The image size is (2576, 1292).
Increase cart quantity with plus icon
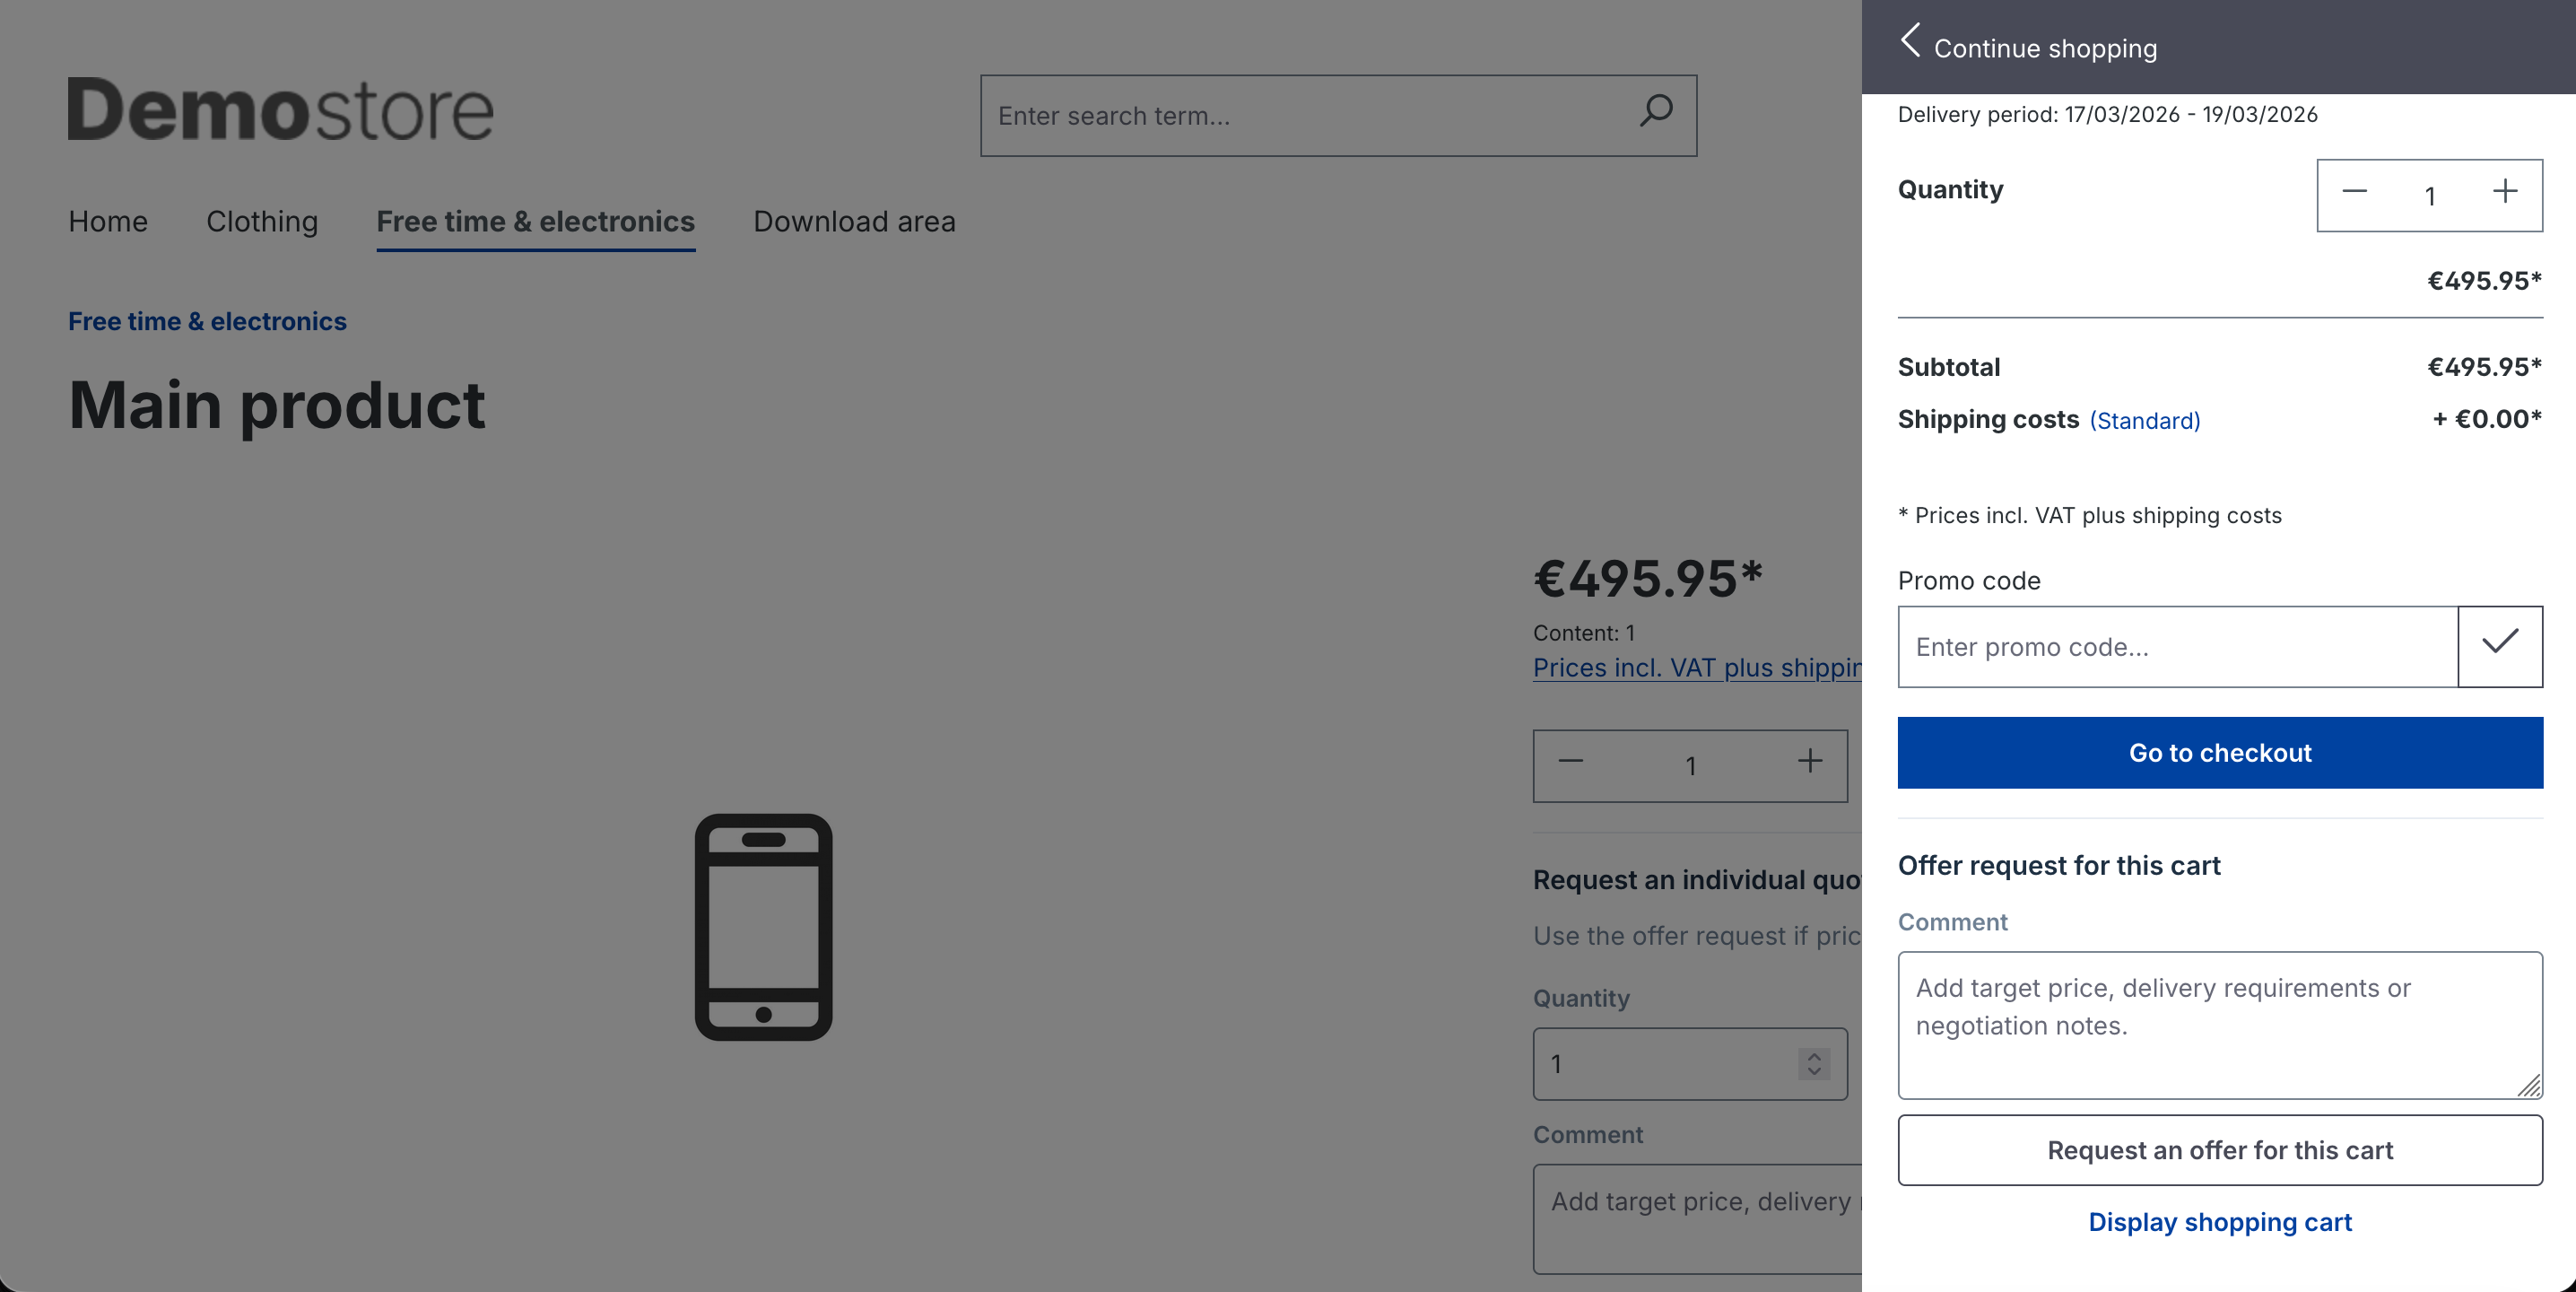pyautogui.click(x=2504, y=192)
